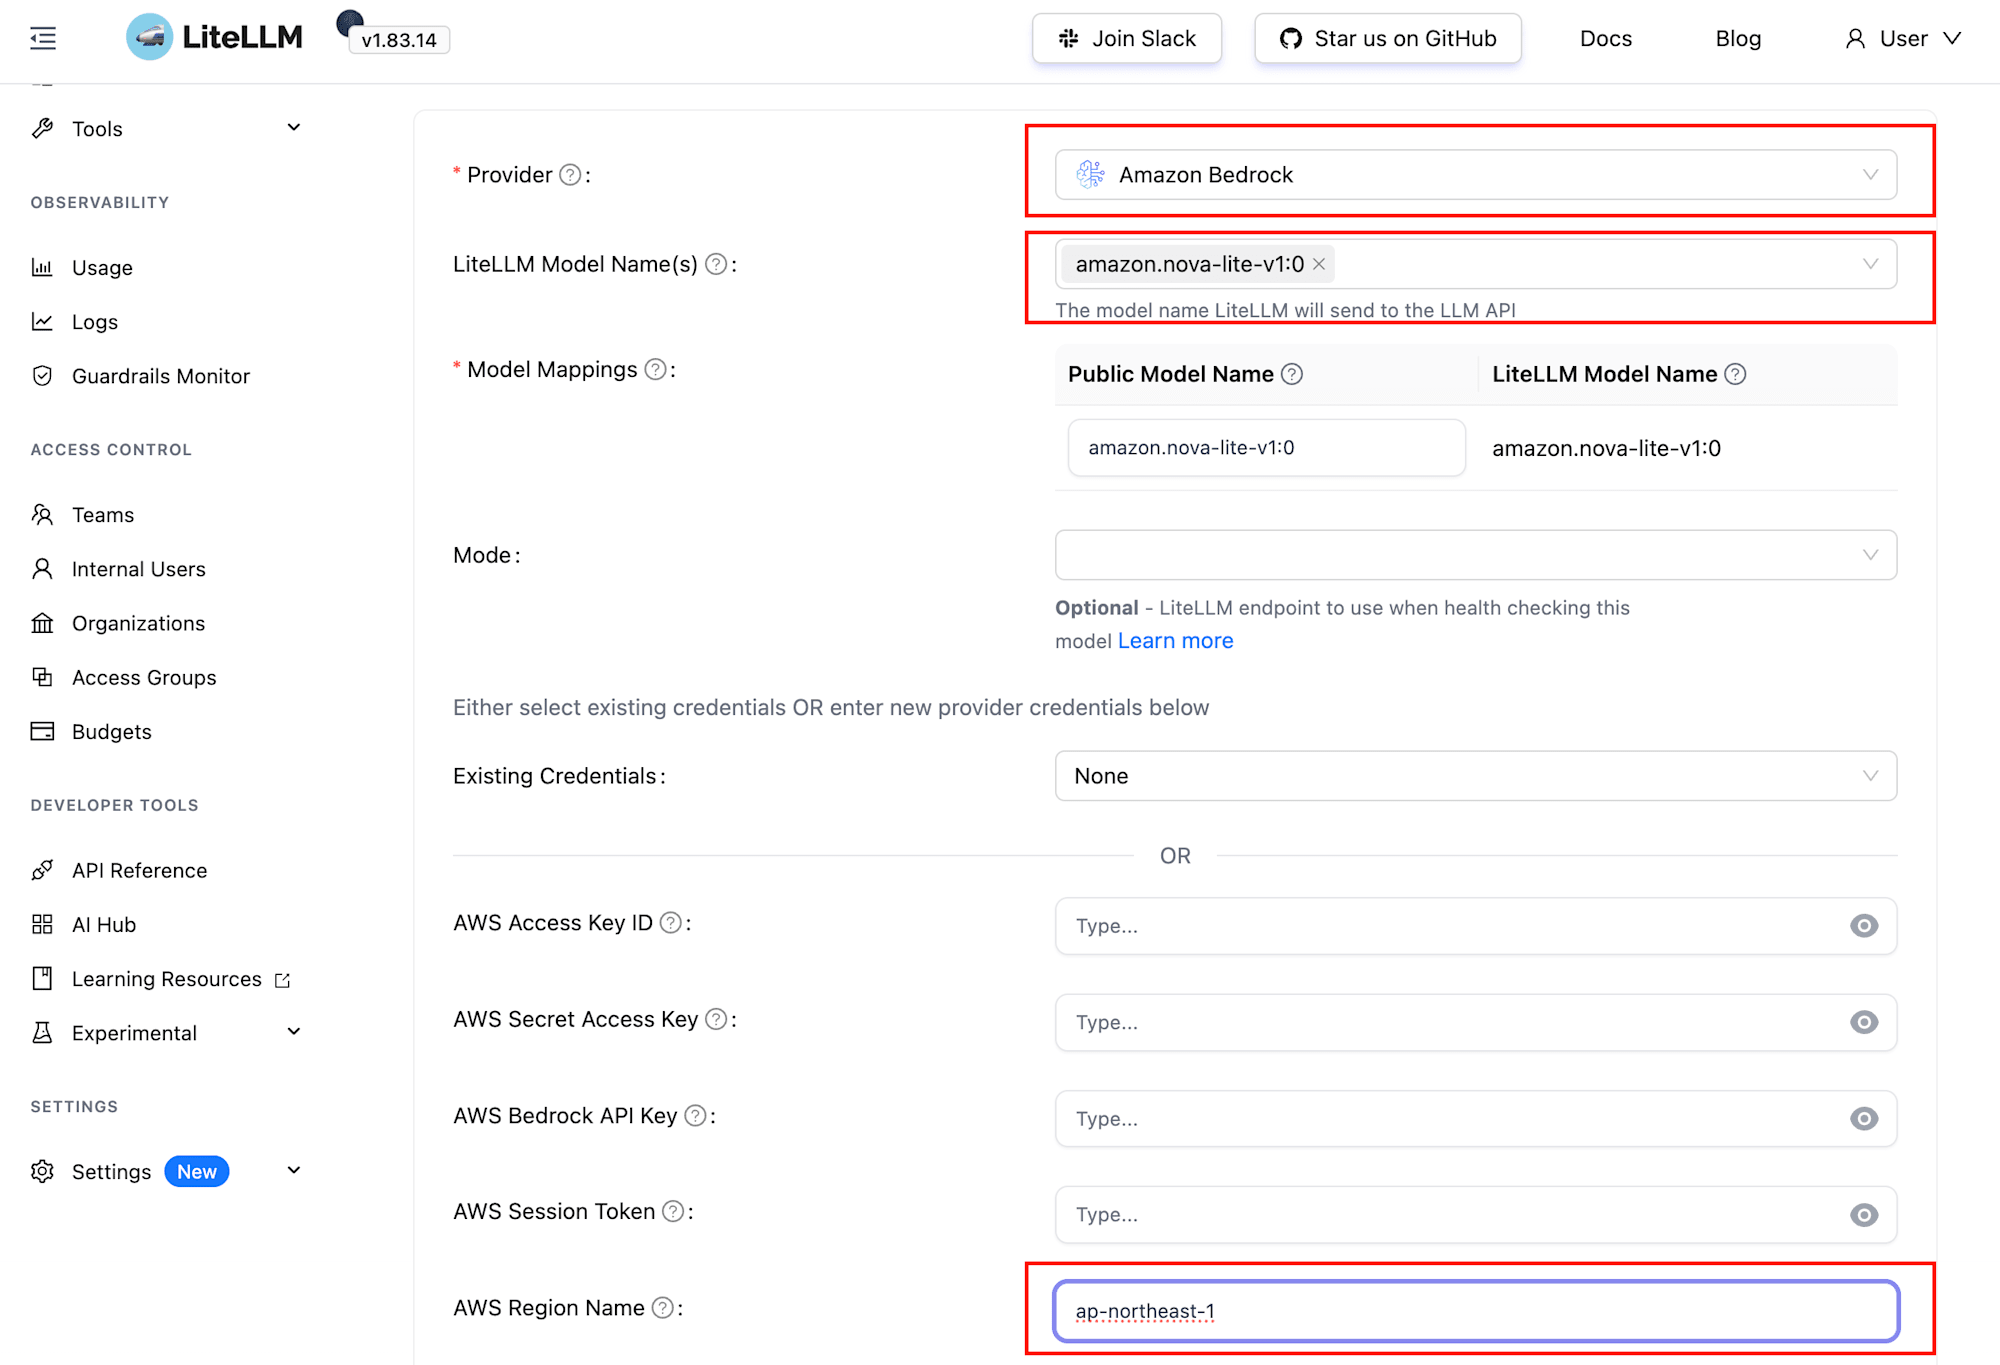Focus the AWS Bedrock API Key field

click(1476, 1118)
